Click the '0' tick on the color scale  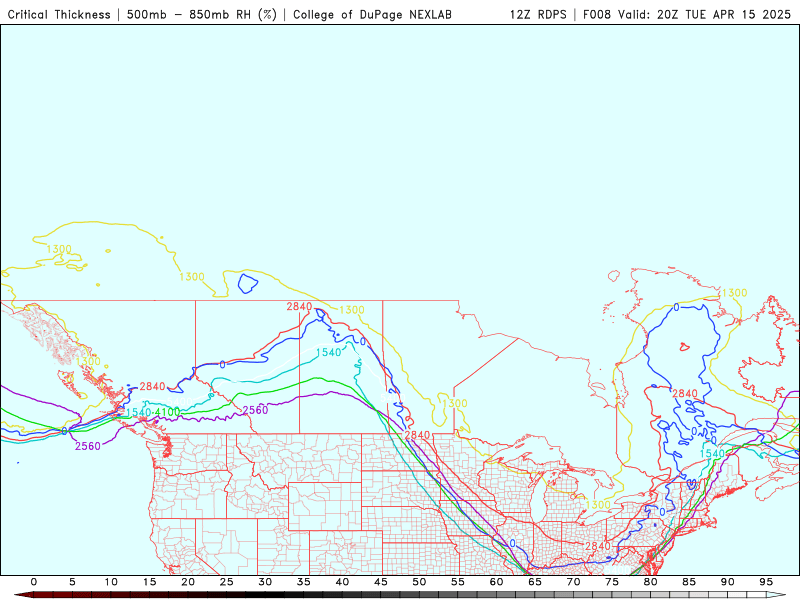pos(34,582)
